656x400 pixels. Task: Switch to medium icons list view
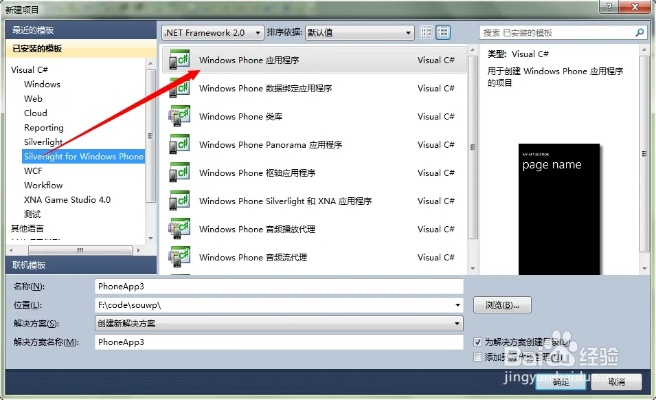point(443,32)
